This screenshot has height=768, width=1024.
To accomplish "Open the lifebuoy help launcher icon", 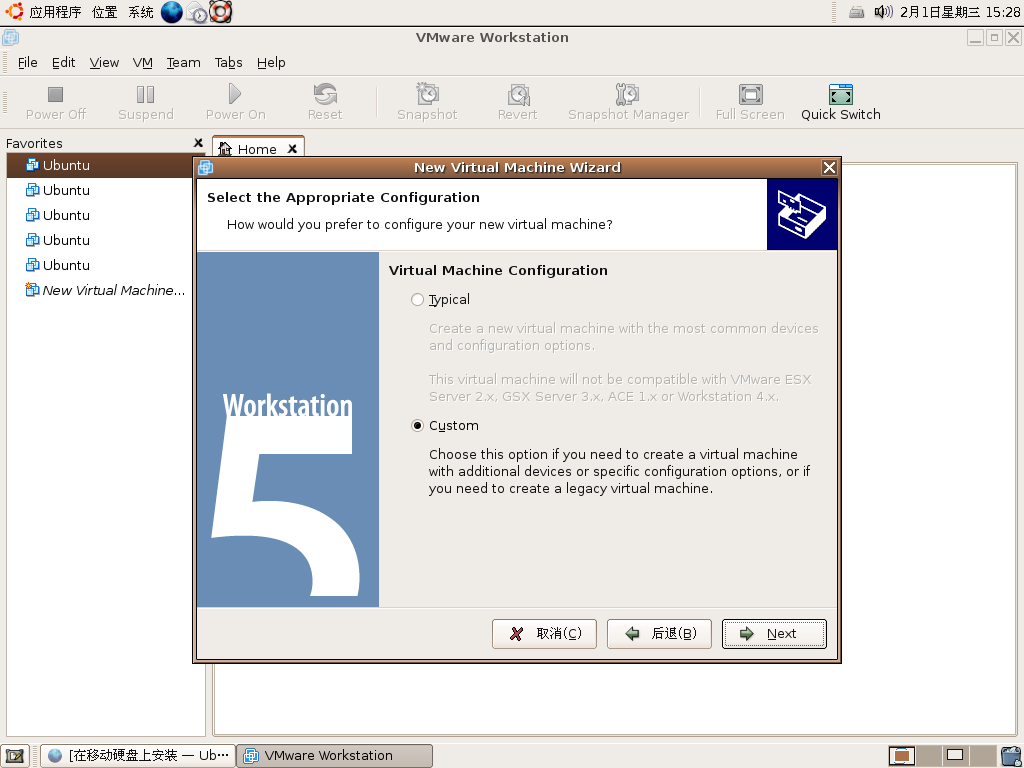I will (x=221, y=12).
